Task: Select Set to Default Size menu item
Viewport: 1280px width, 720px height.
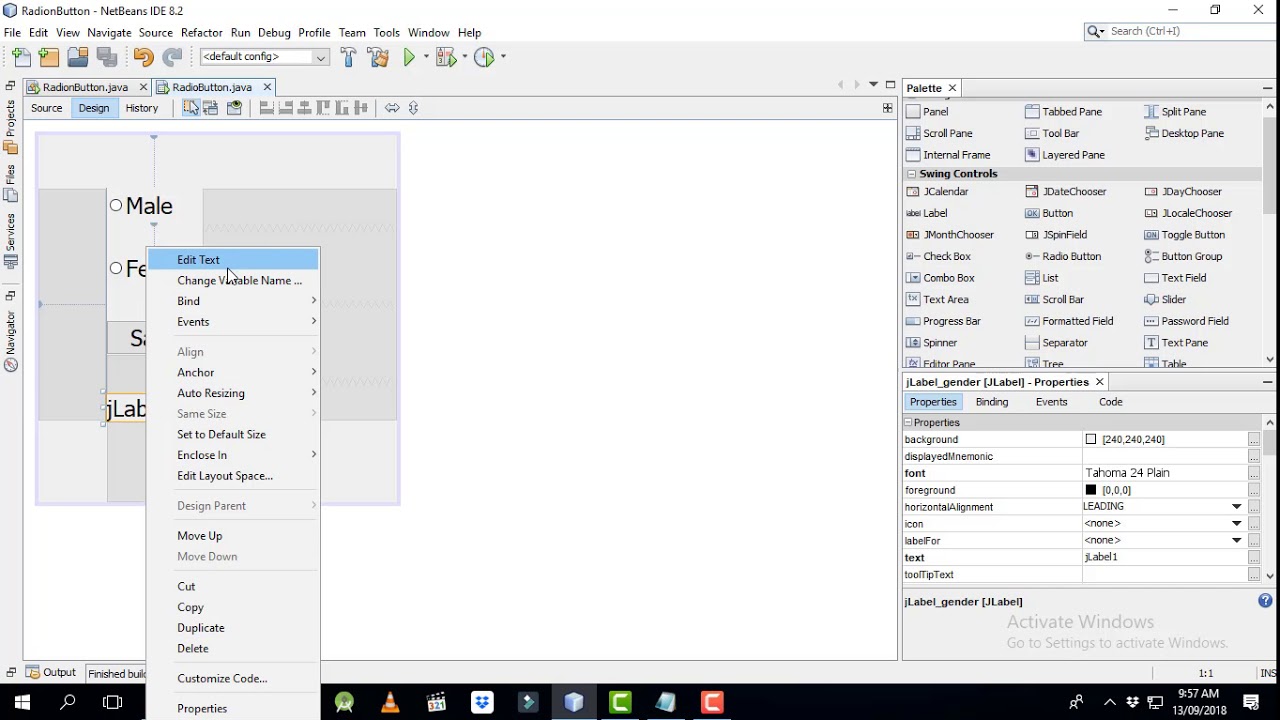Action: point(233,435)
